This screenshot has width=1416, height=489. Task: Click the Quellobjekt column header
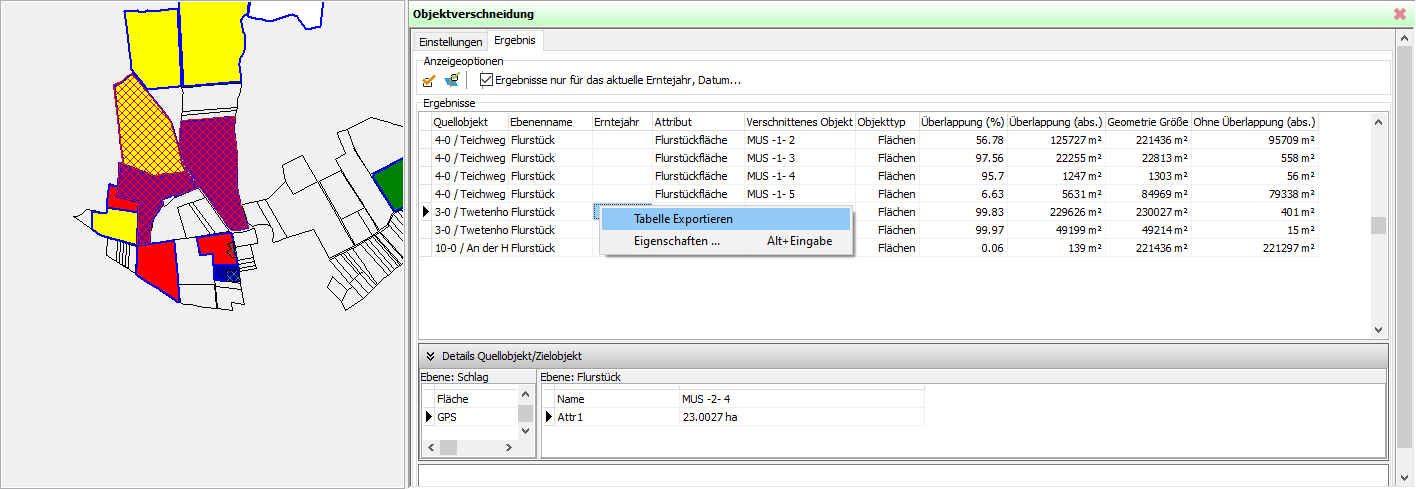point(468,122)
